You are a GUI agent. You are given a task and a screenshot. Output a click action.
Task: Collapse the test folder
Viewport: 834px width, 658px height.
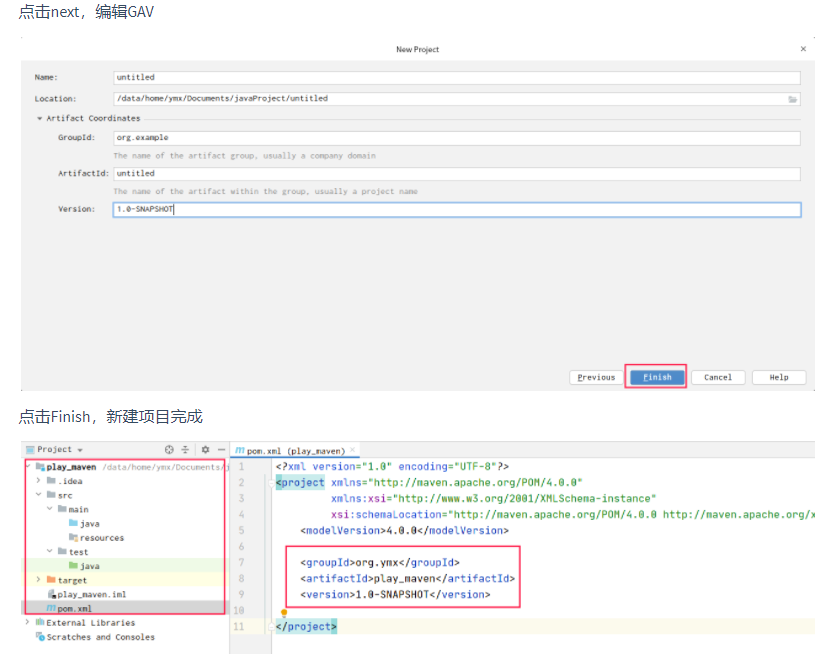coord(49,551)
